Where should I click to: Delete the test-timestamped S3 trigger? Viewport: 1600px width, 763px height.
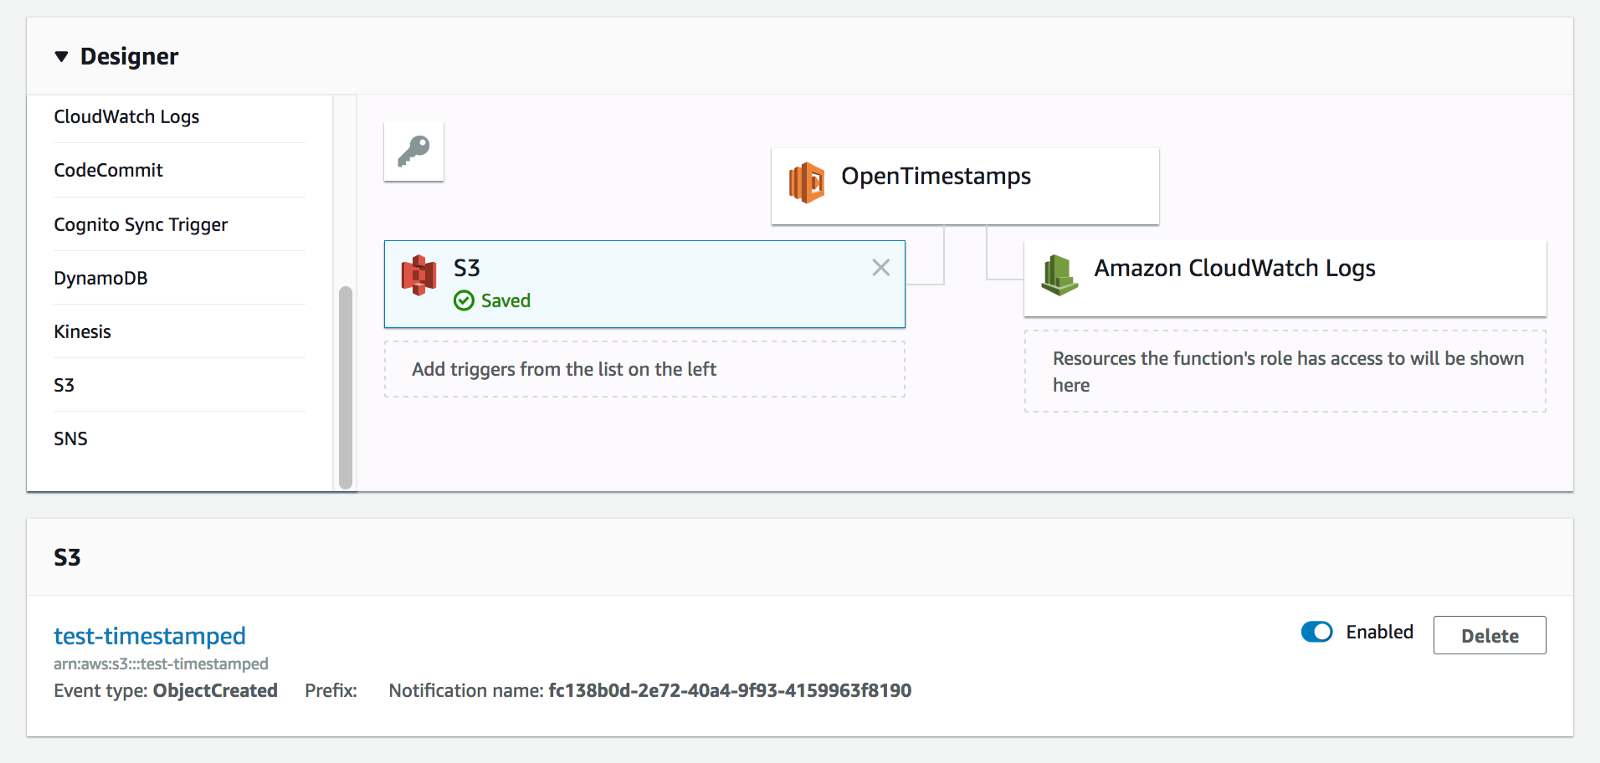(1489, 635)
